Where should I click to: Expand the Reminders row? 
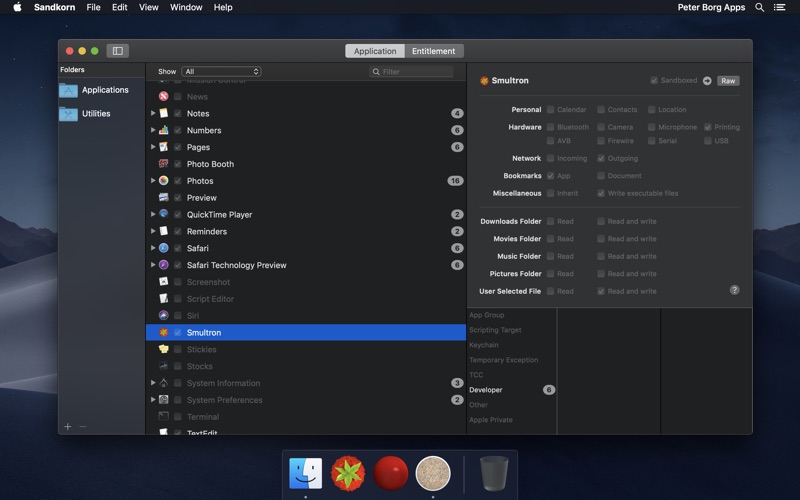pyautogui.click(x=153, y=231)
